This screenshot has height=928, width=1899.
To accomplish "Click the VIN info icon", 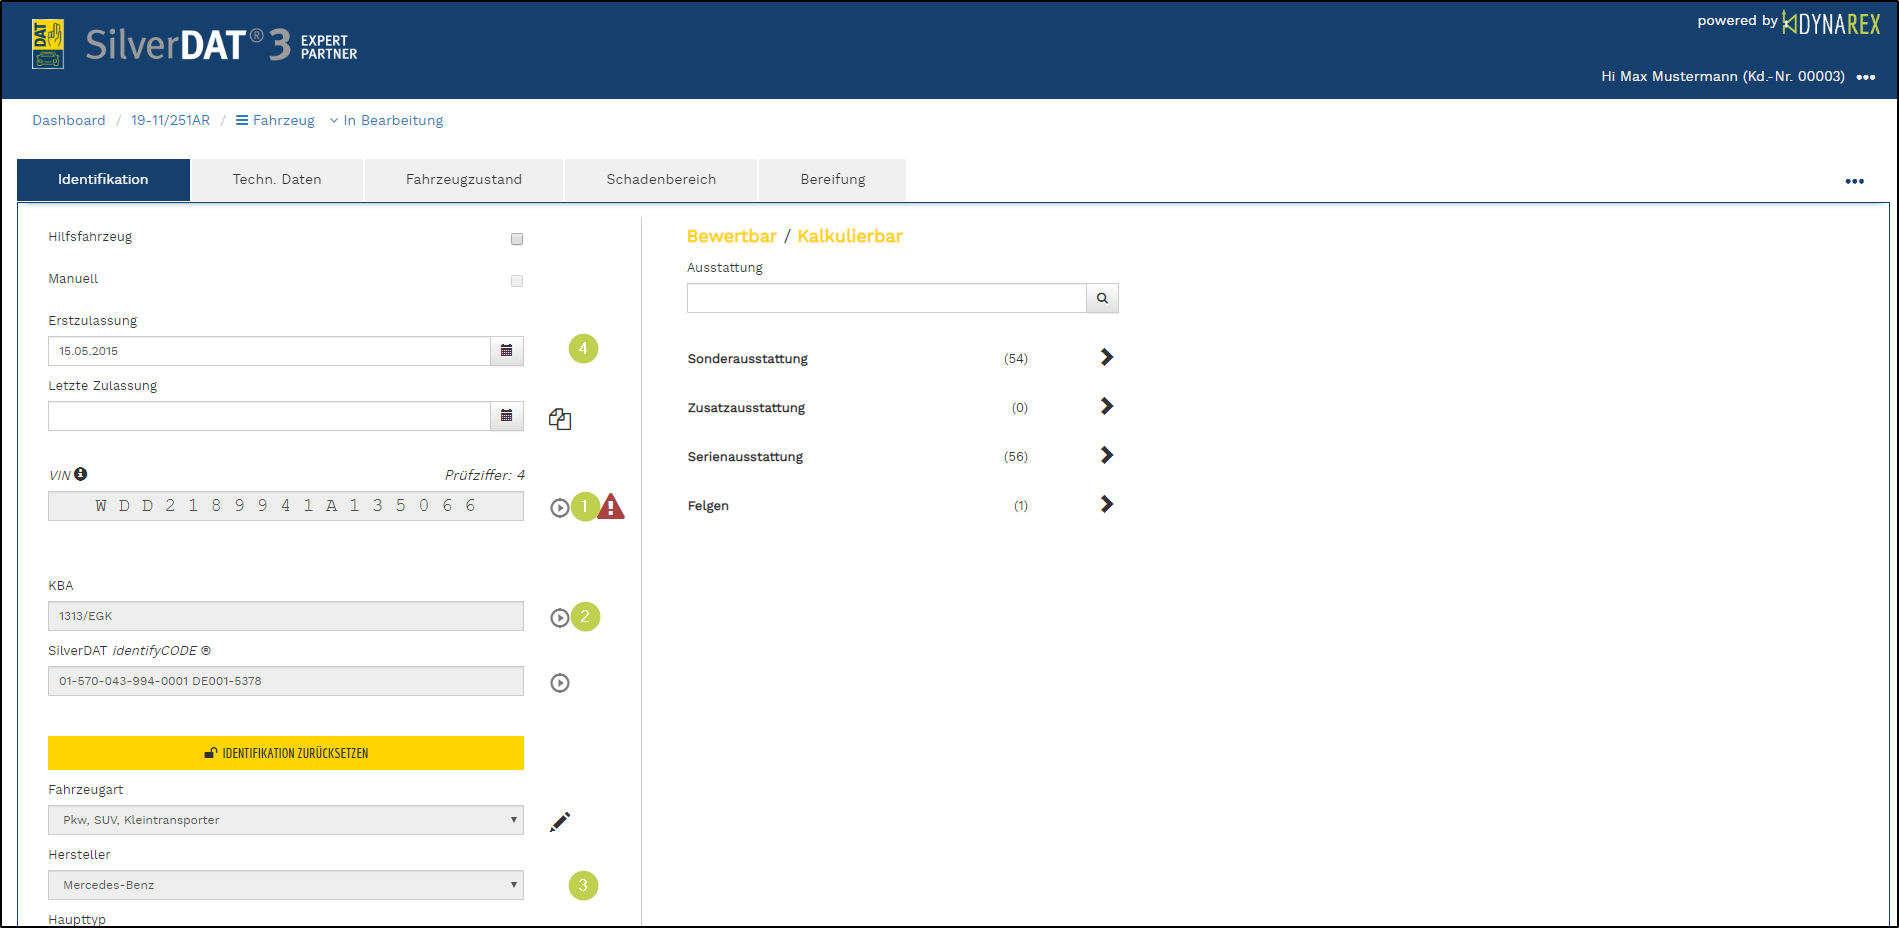I will click(x=81, y=474).
